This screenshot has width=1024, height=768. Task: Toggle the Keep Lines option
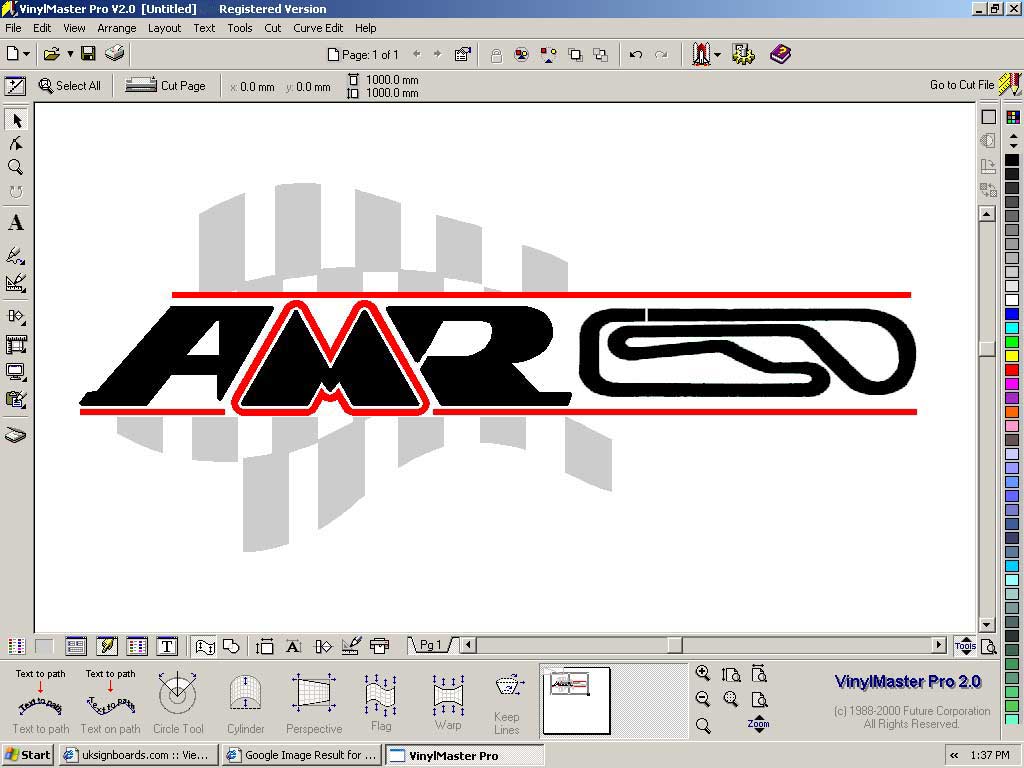pyautogui.click(x=507, y=703)
